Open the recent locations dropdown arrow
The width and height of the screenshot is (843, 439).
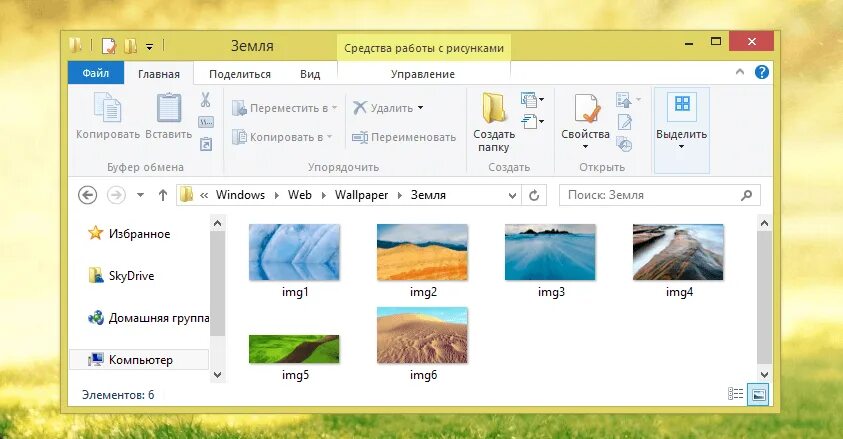click(140, 195)
